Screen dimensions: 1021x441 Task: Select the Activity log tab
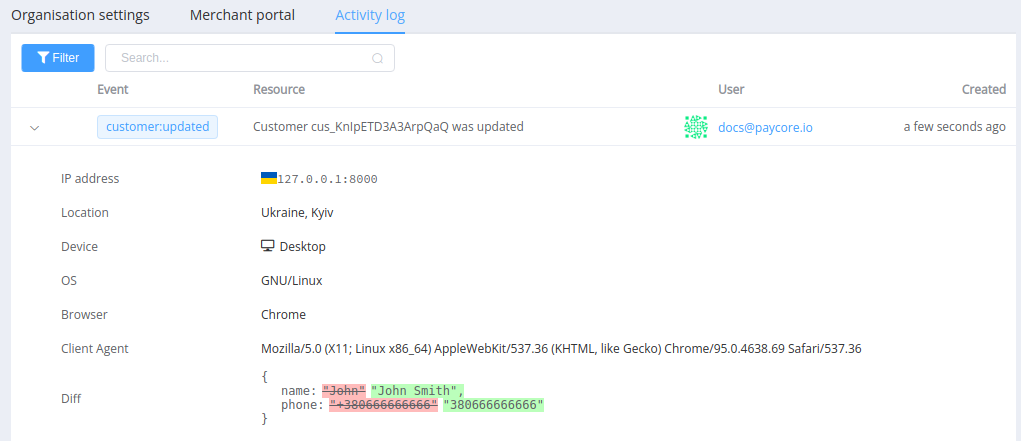pyautogui.click(x=370, y=15)
